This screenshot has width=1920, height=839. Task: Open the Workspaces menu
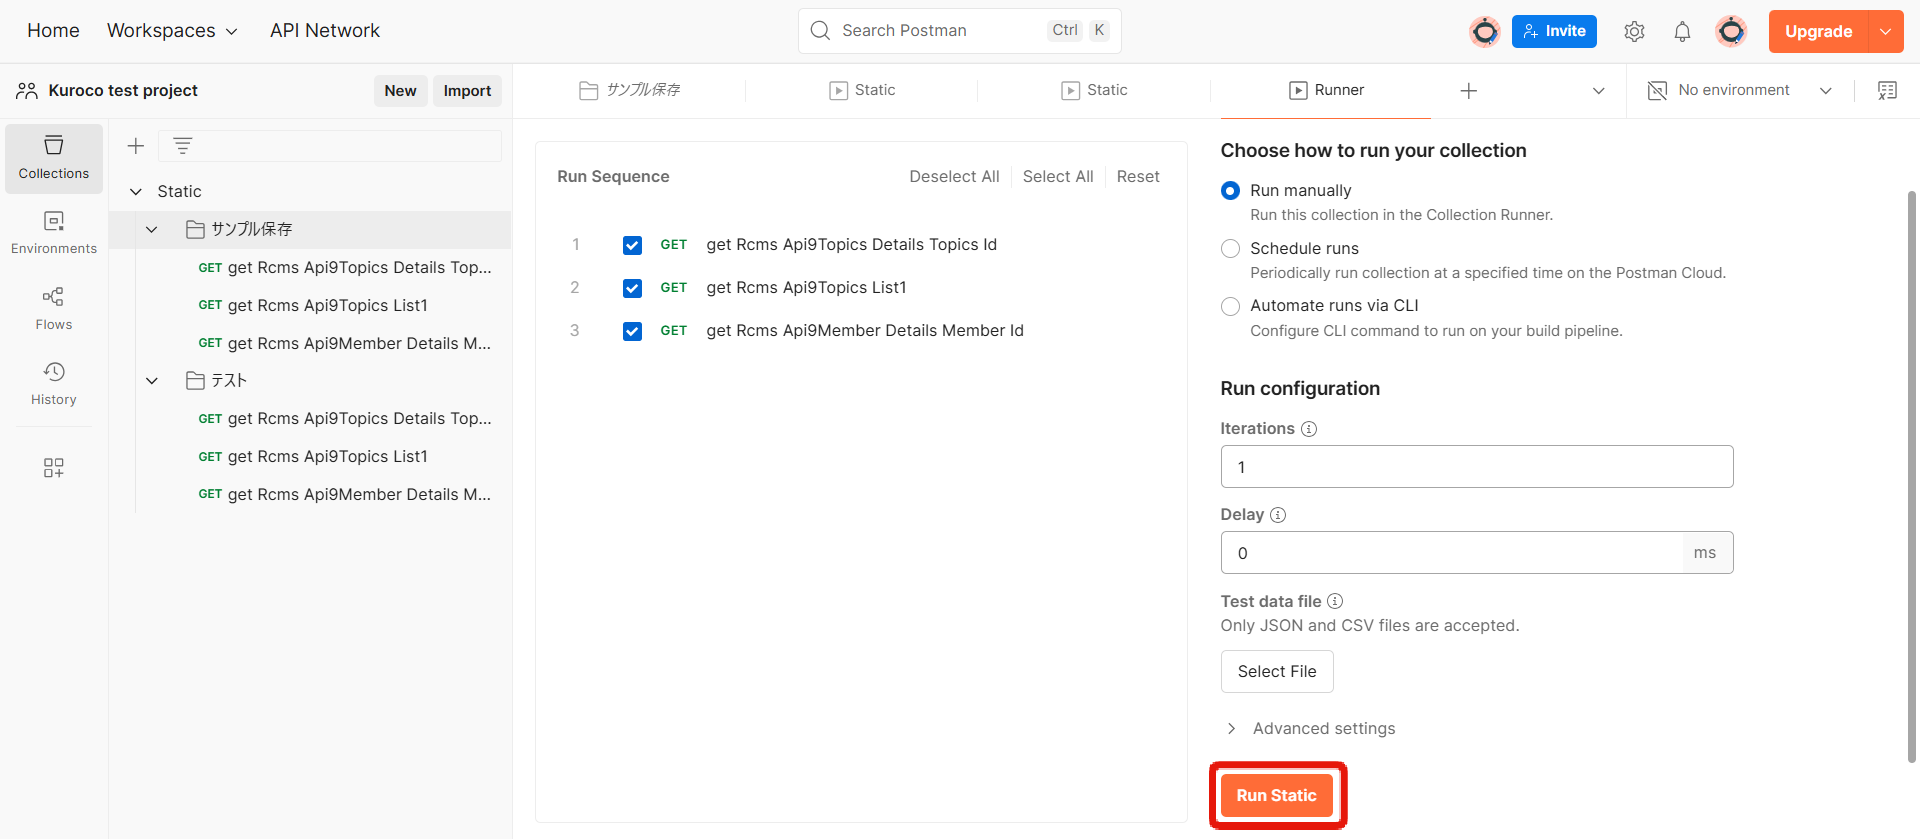172,31
